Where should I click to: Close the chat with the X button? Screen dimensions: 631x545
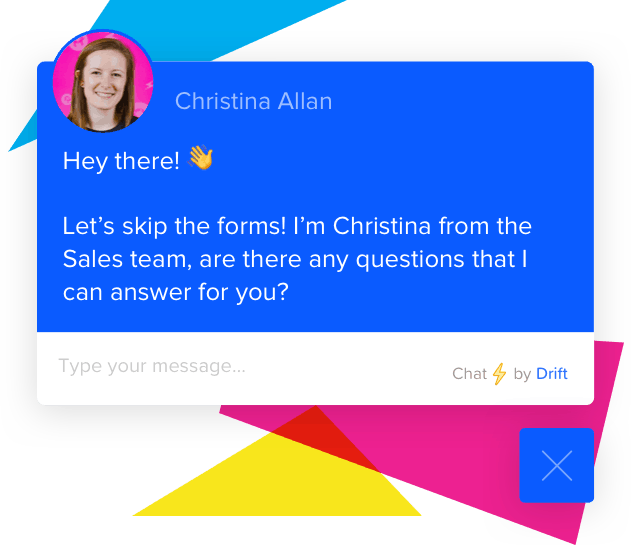(x=557, y=465)
